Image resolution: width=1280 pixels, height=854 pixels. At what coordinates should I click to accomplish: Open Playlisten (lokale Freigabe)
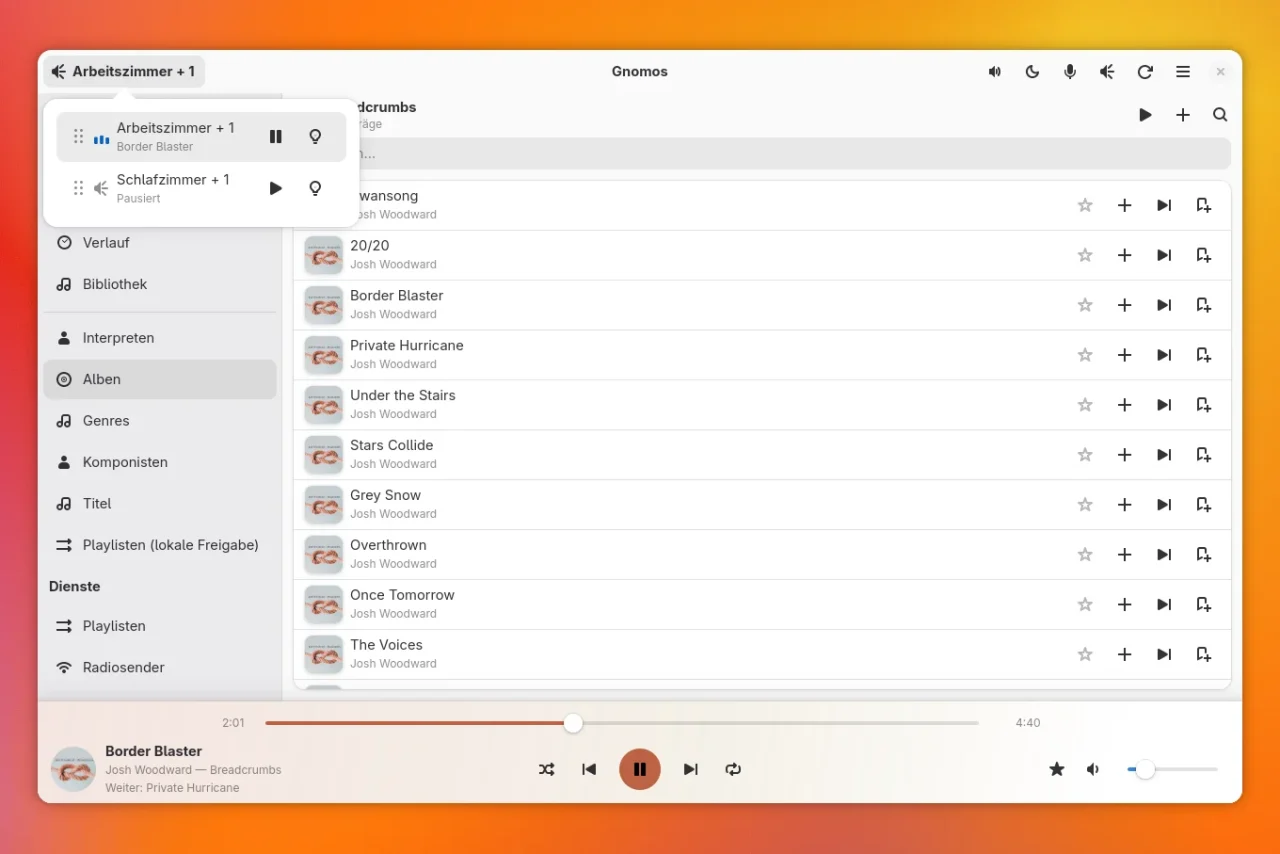[160, 545]
